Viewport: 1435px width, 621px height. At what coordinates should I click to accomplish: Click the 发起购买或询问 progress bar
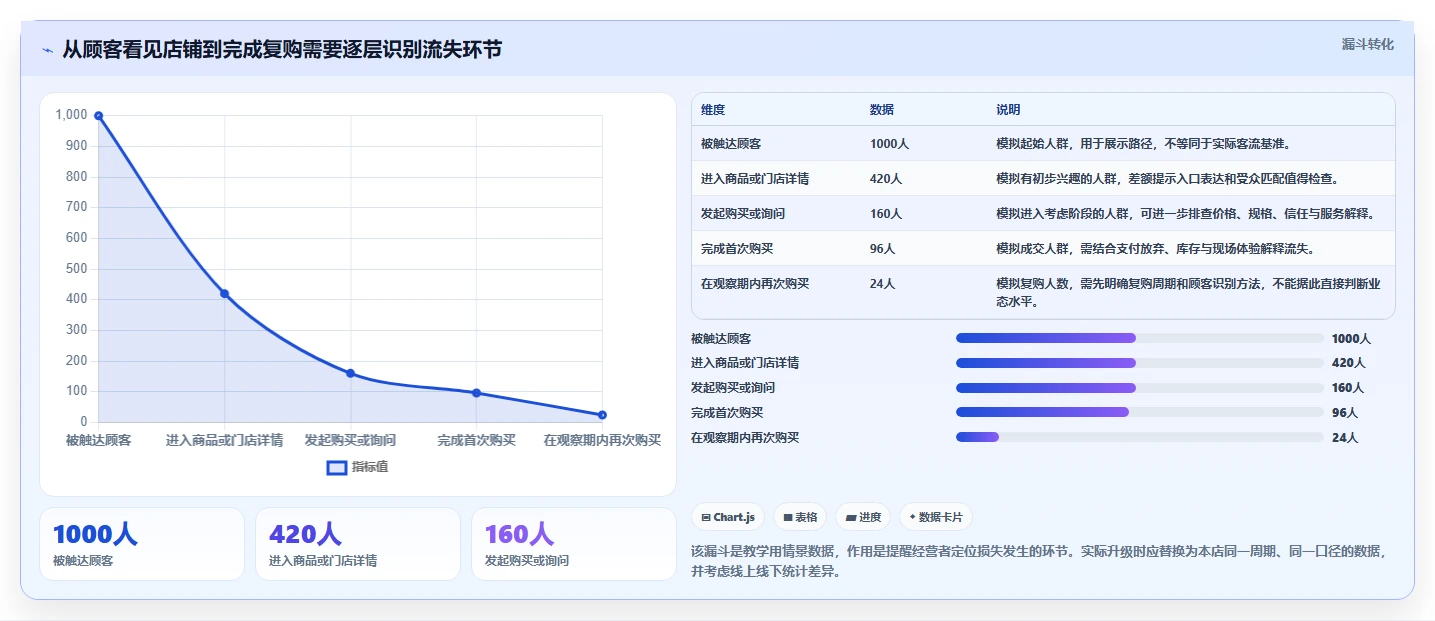pyautogui.click(x=1140, y=388)
